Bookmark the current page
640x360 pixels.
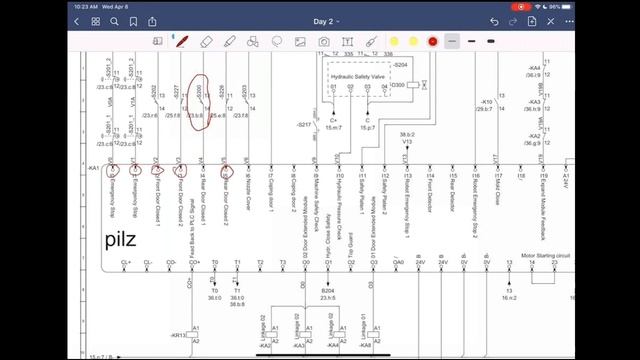coord(133,22)
